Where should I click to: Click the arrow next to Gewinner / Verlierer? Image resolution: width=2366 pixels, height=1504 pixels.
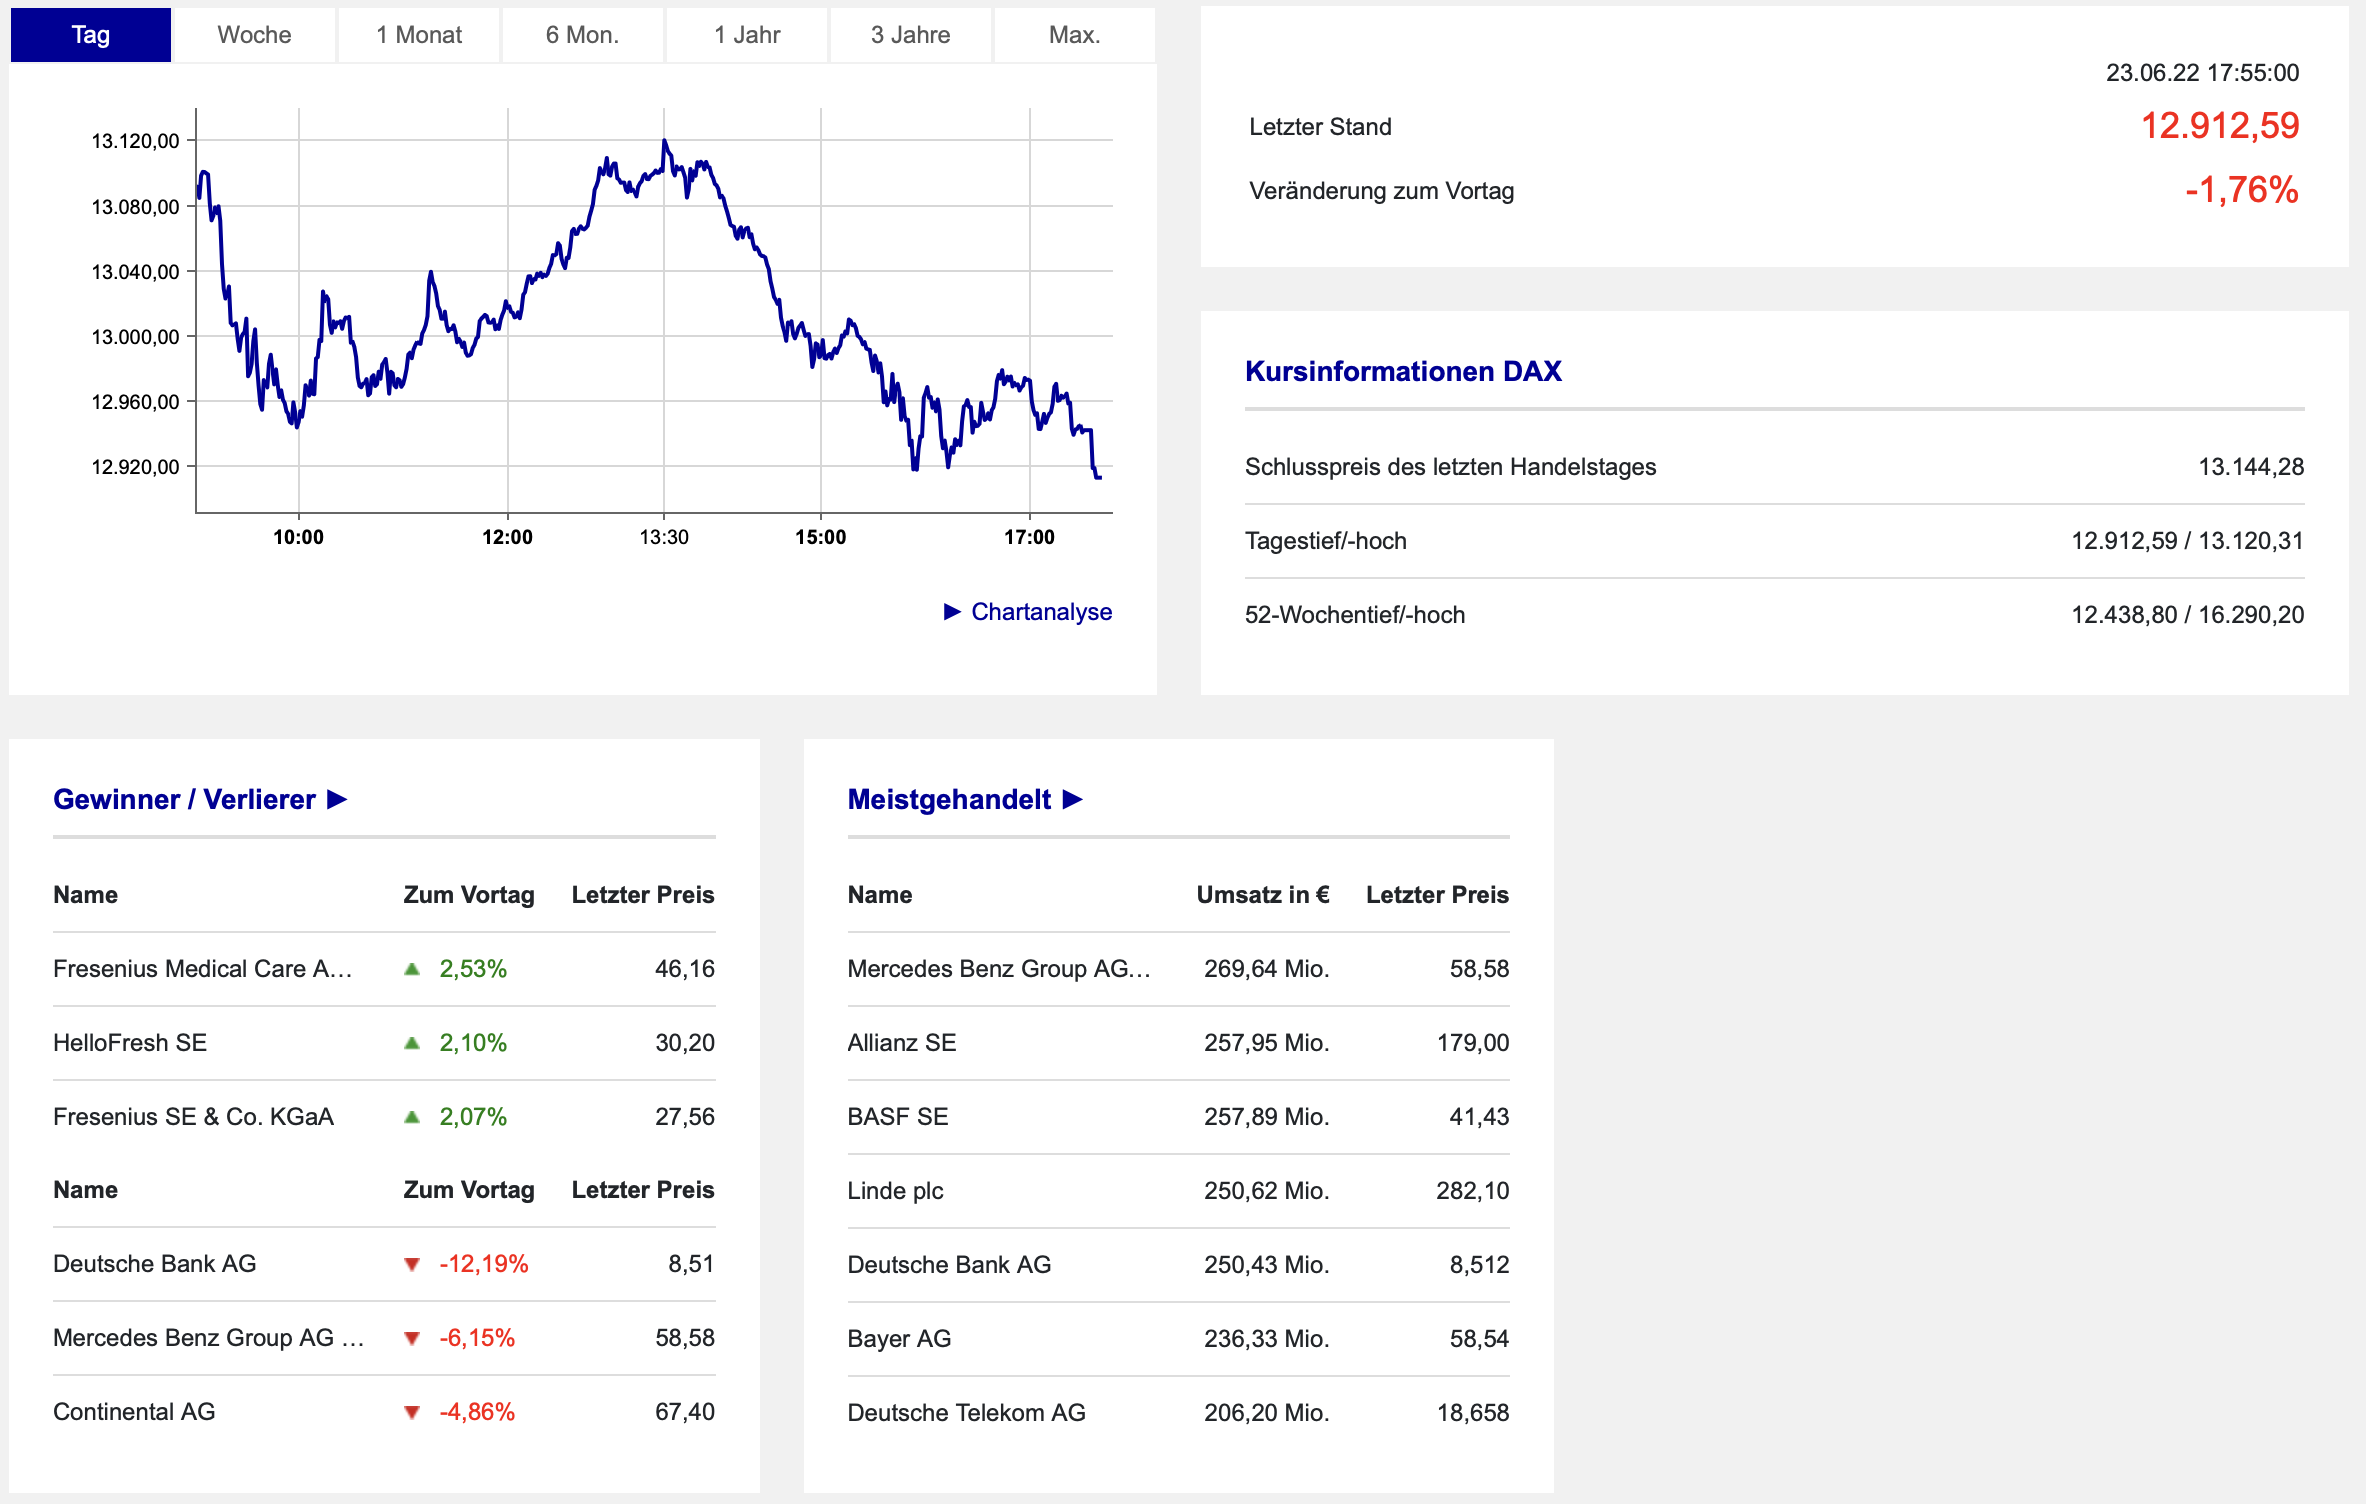(337, 800)
